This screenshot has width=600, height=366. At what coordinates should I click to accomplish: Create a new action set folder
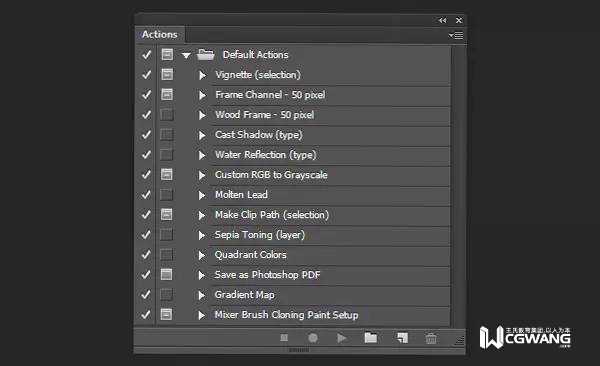[x=370, y=337]
